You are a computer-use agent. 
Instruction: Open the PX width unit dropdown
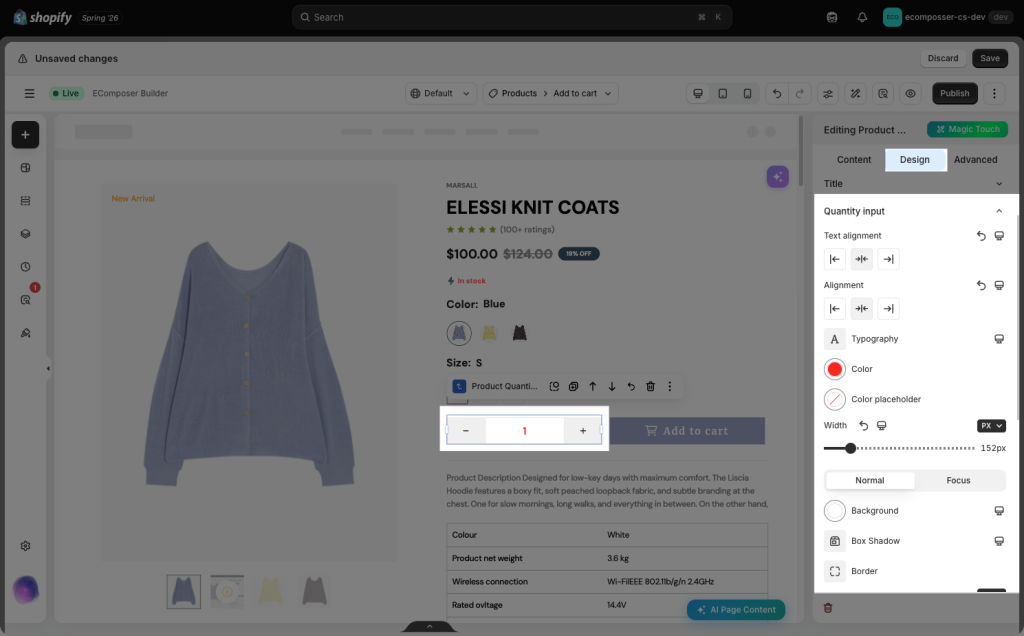coord(991,426)
